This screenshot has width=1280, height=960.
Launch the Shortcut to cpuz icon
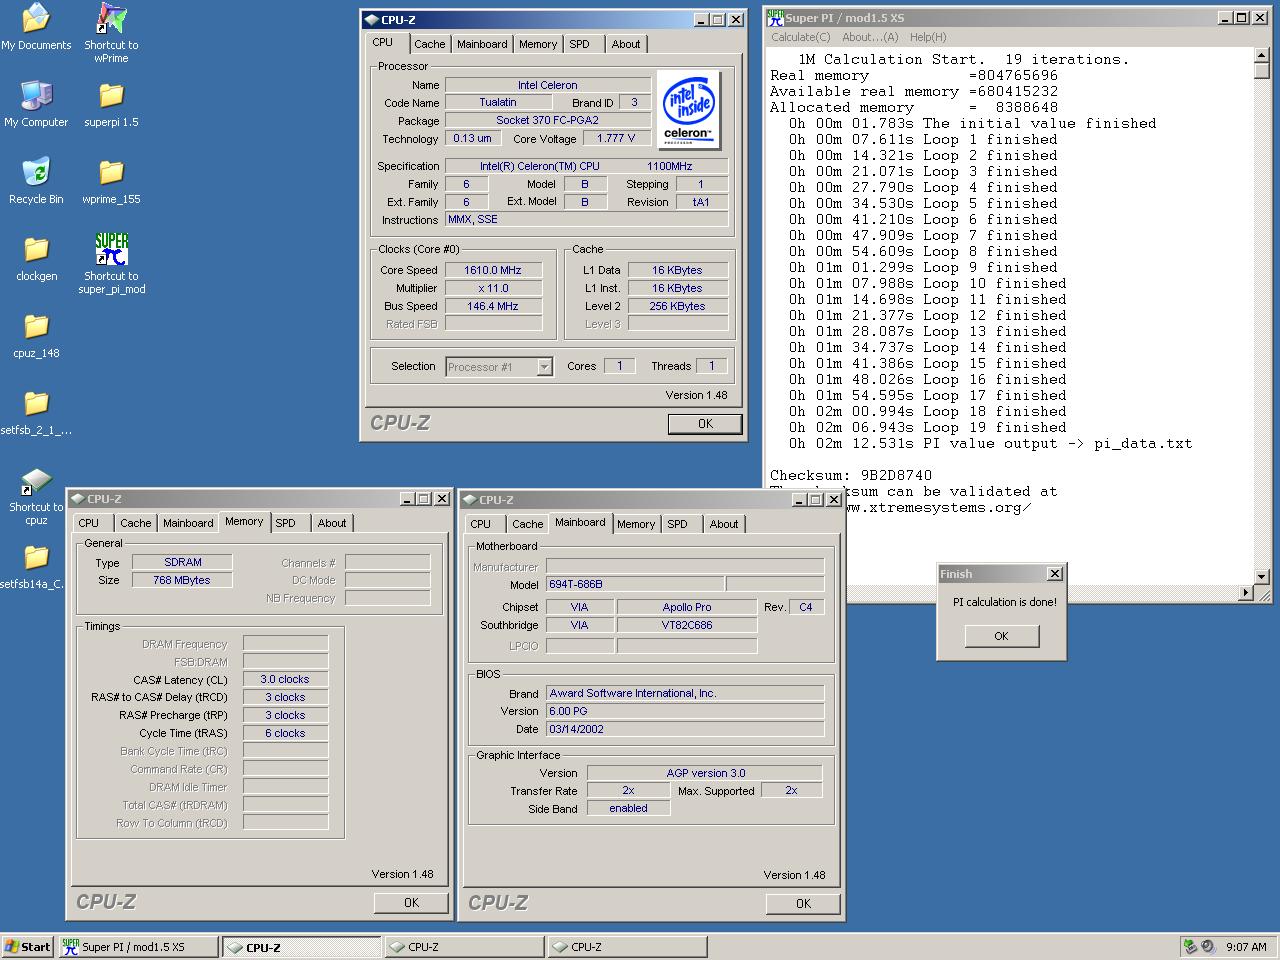[36, 480]
